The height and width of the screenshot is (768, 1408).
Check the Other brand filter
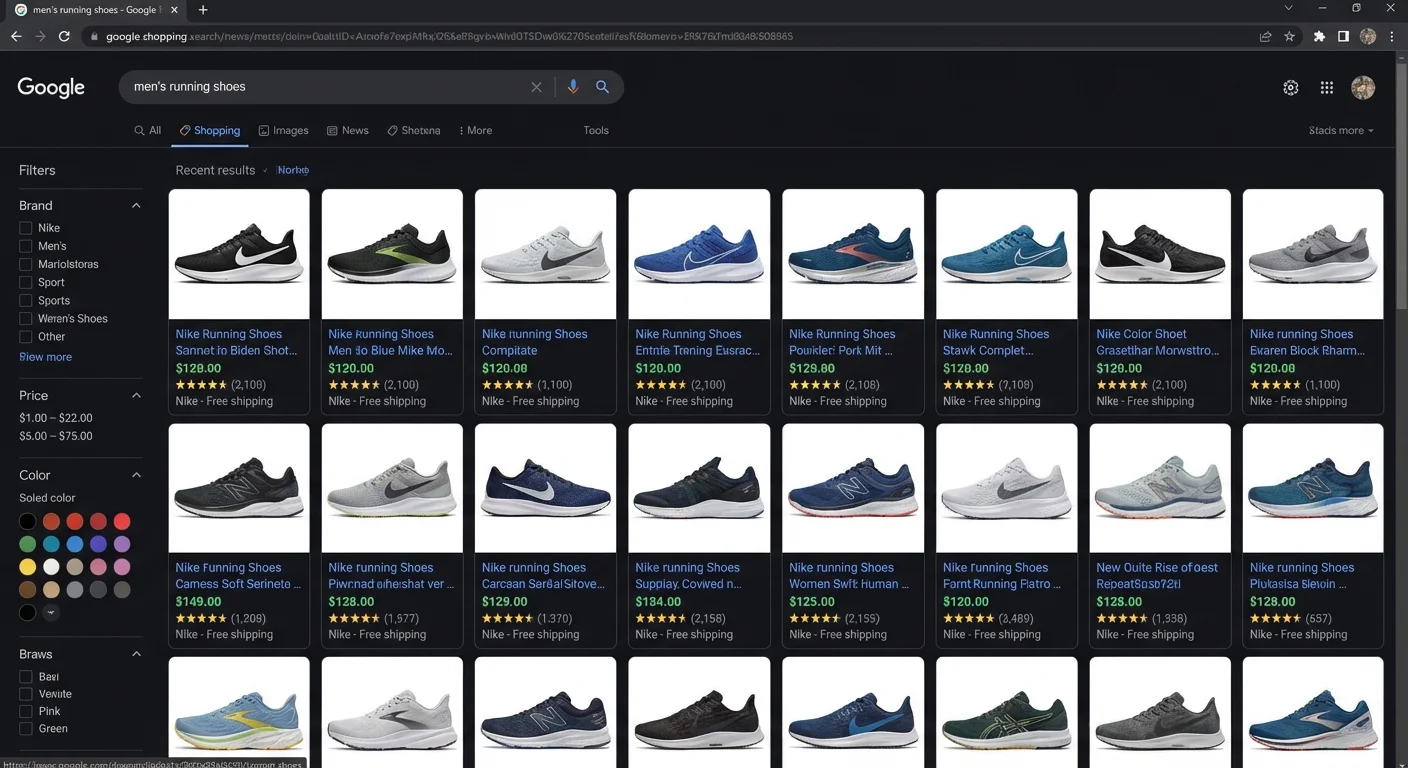[x=26, y=336]
